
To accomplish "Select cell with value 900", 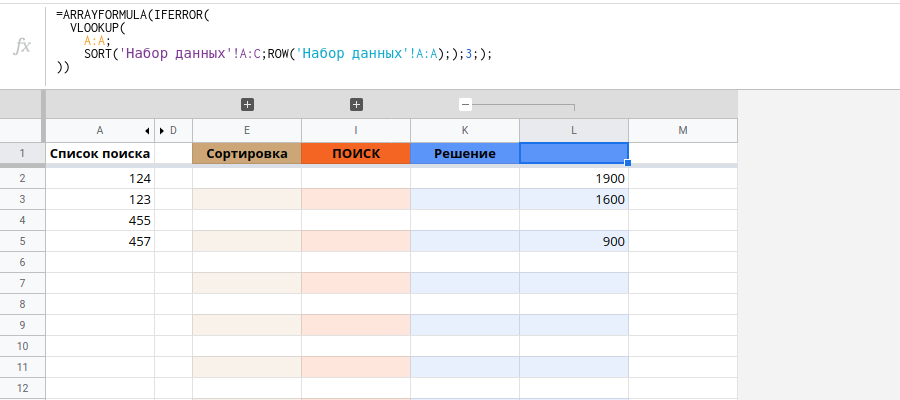I will coord(574,241).
